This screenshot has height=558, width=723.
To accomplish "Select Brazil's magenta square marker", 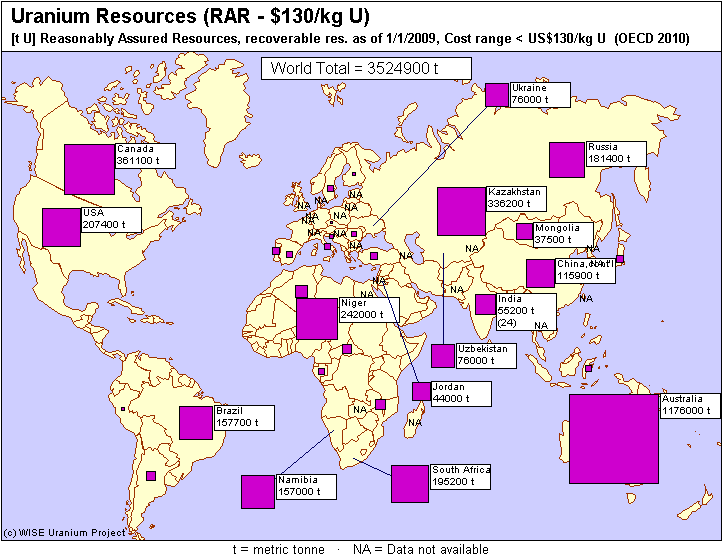I will pyautogui.click(x=196, y=422).
